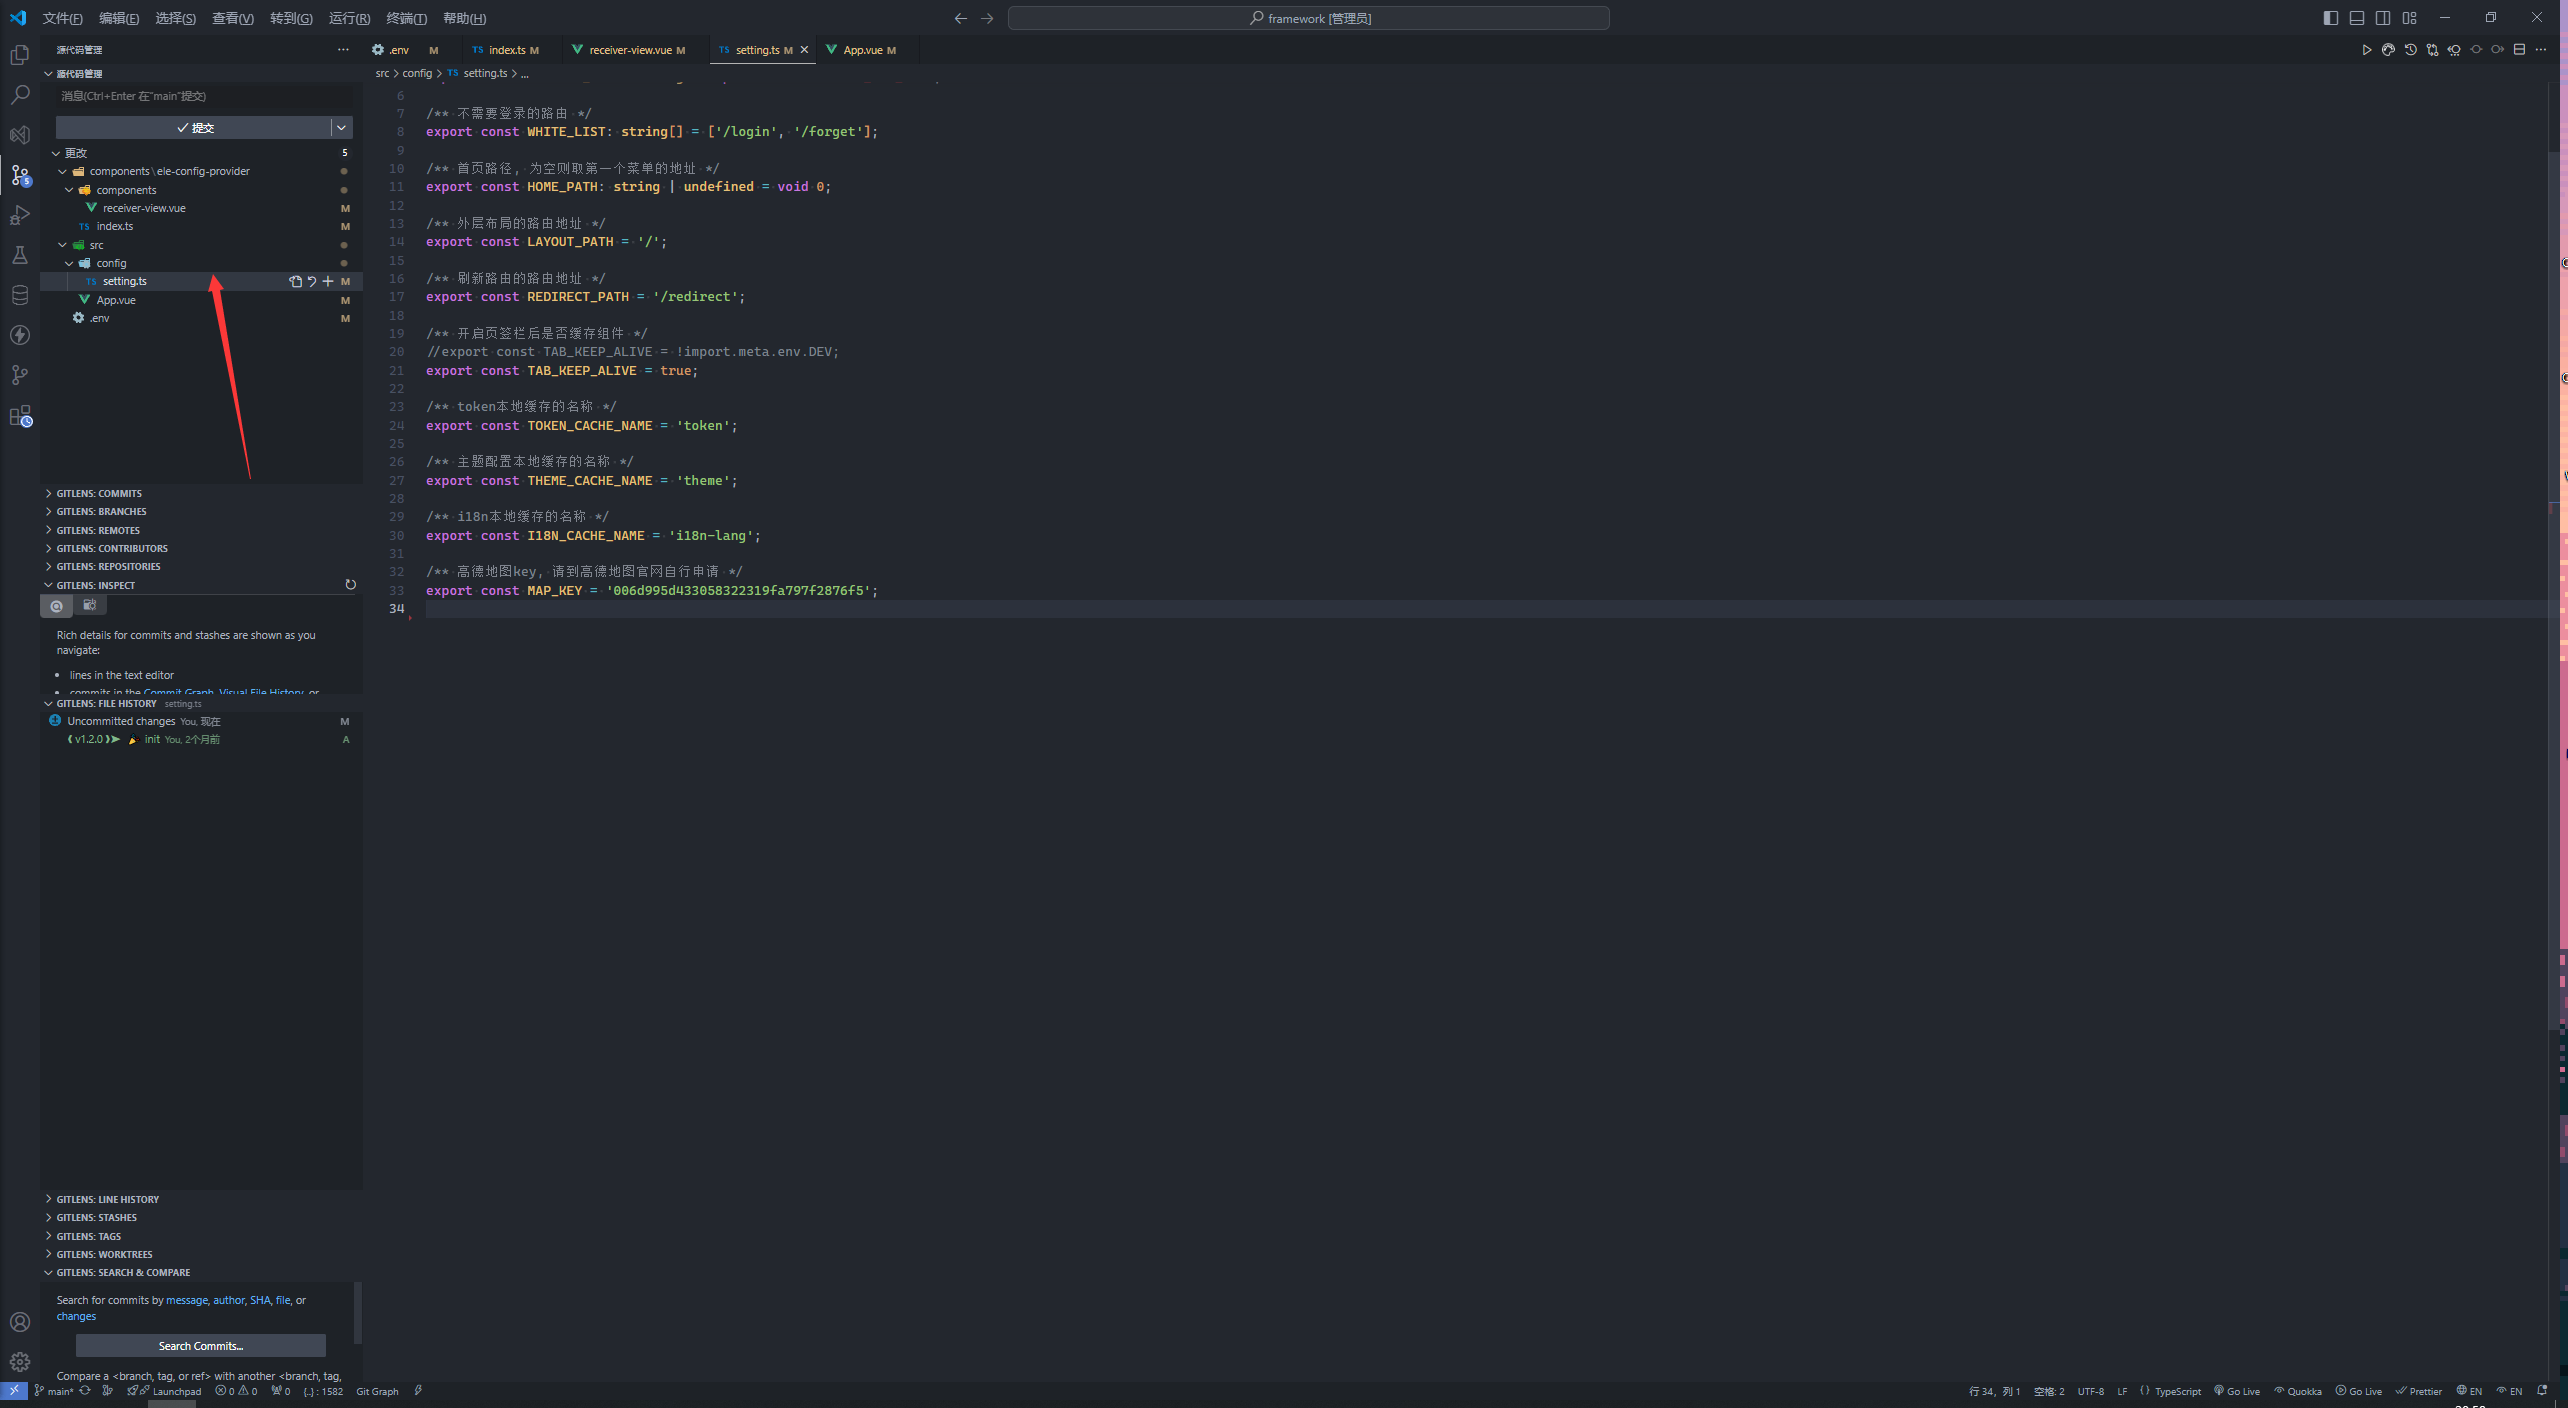
Task: Click the 'message' search link
Action: pyautogui.click(x=187, y=1301)
